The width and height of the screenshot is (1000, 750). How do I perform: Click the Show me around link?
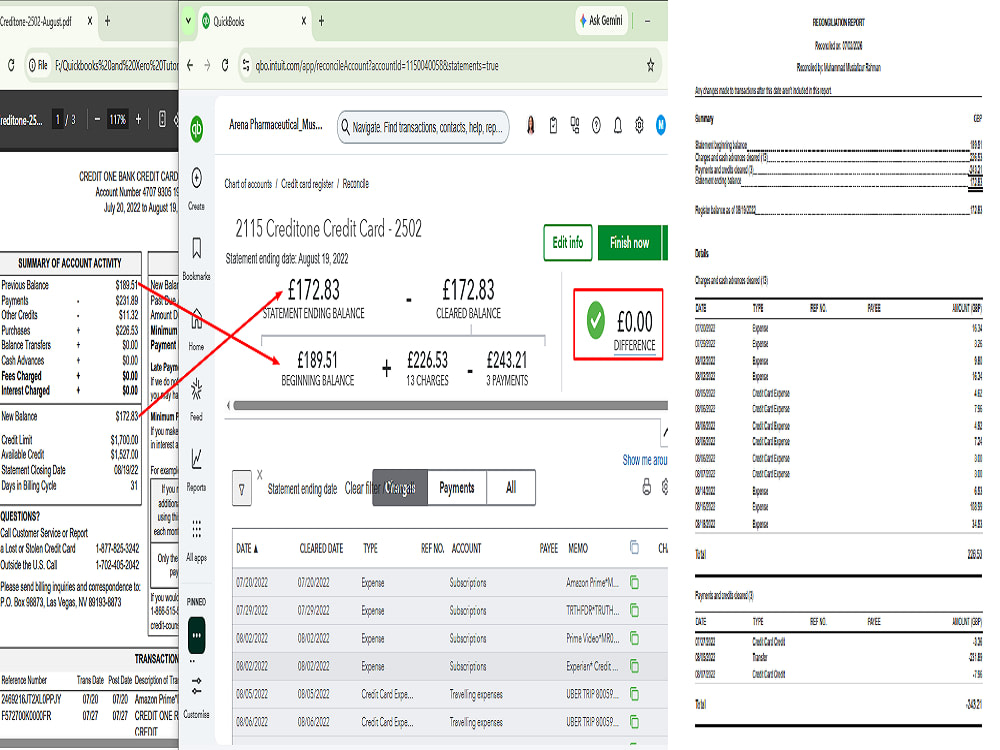click(x=645, y=460)
